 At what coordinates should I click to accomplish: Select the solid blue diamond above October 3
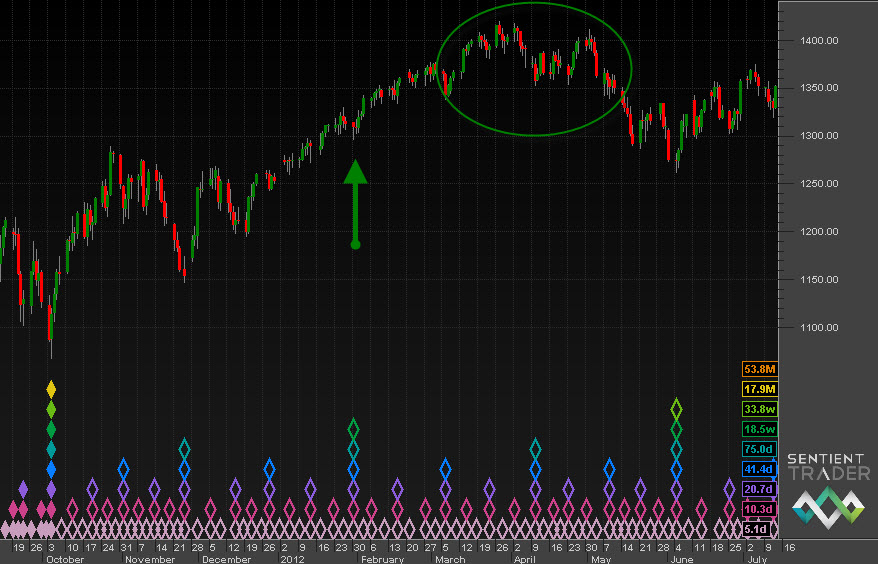coord(51,468)
